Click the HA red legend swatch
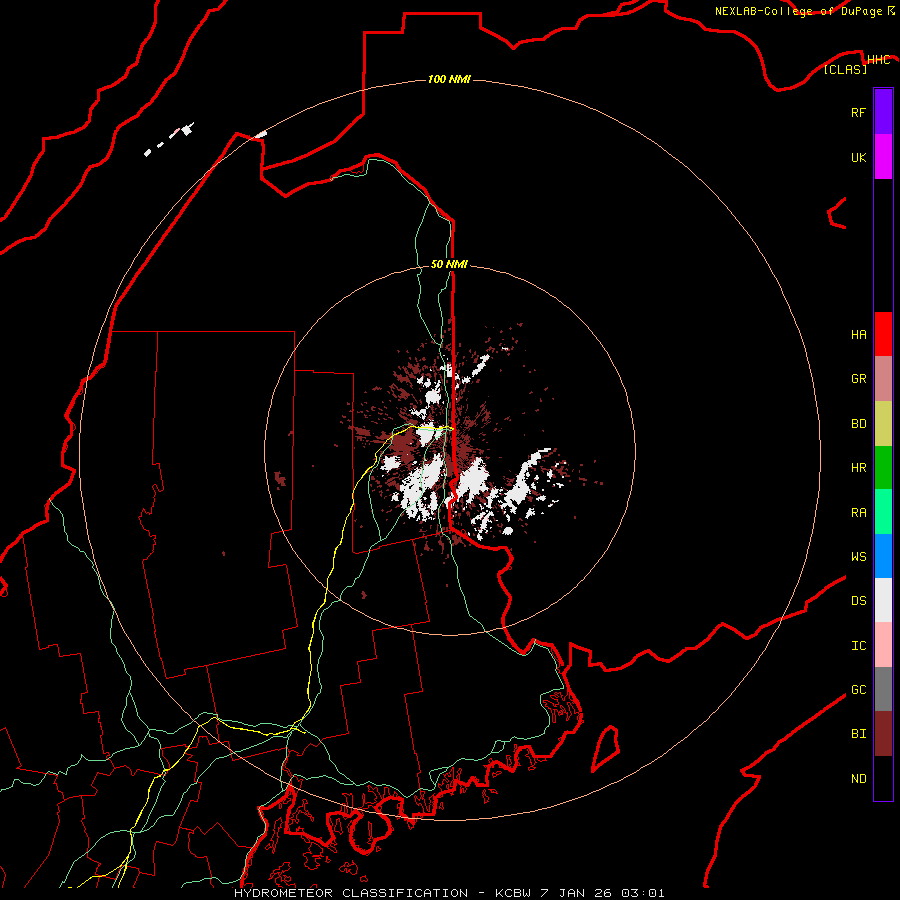 883,334
